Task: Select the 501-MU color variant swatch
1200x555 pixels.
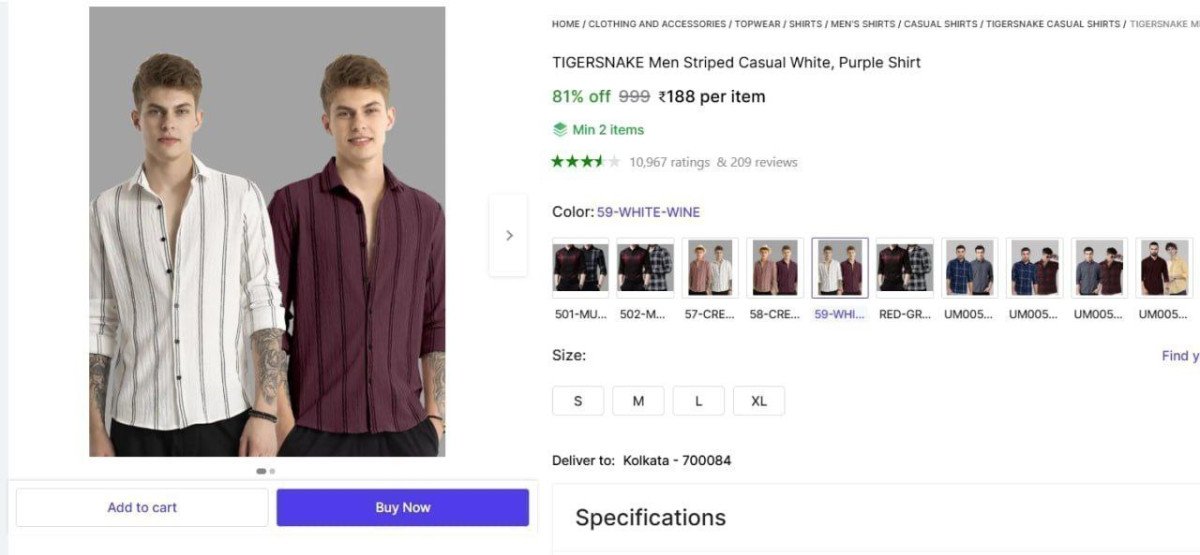Action: click(x=581, y=268)
